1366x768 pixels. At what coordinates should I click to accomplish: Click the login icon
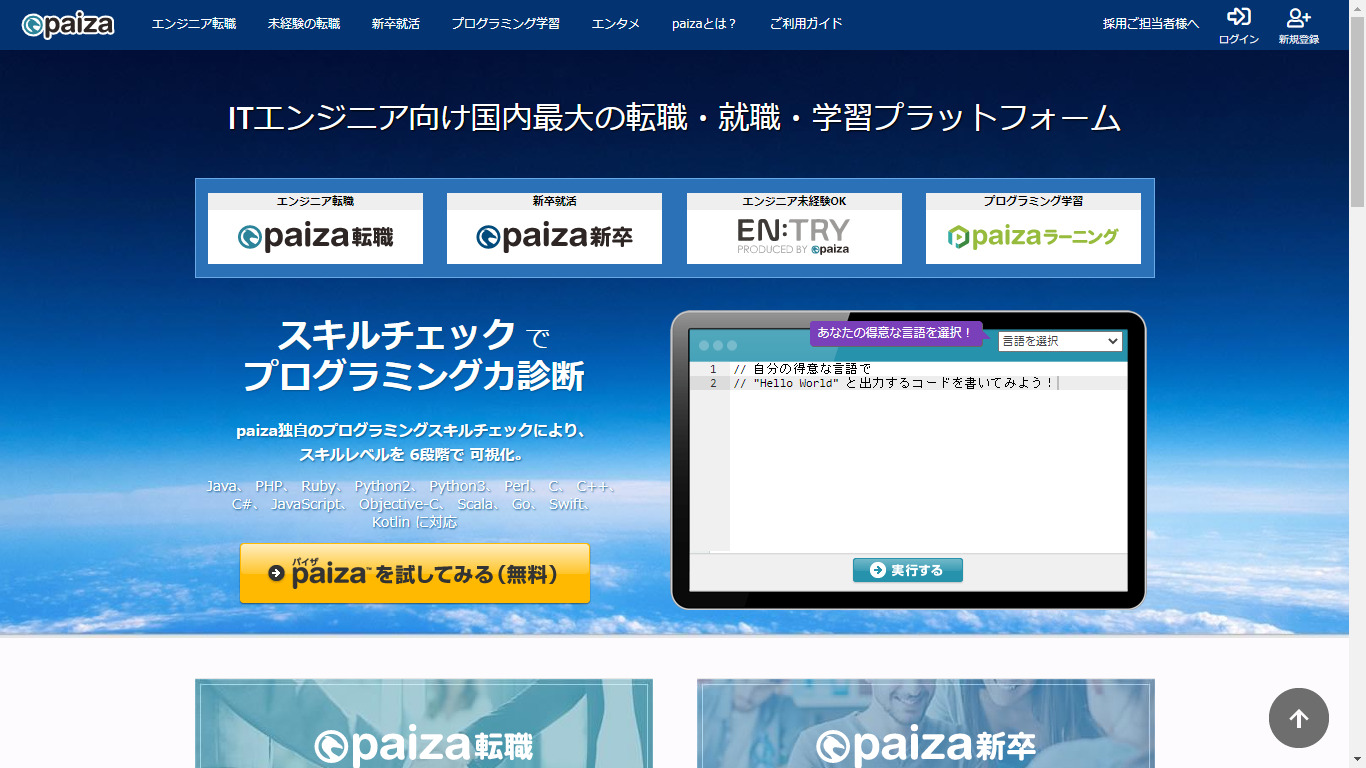click(1238, 17)
